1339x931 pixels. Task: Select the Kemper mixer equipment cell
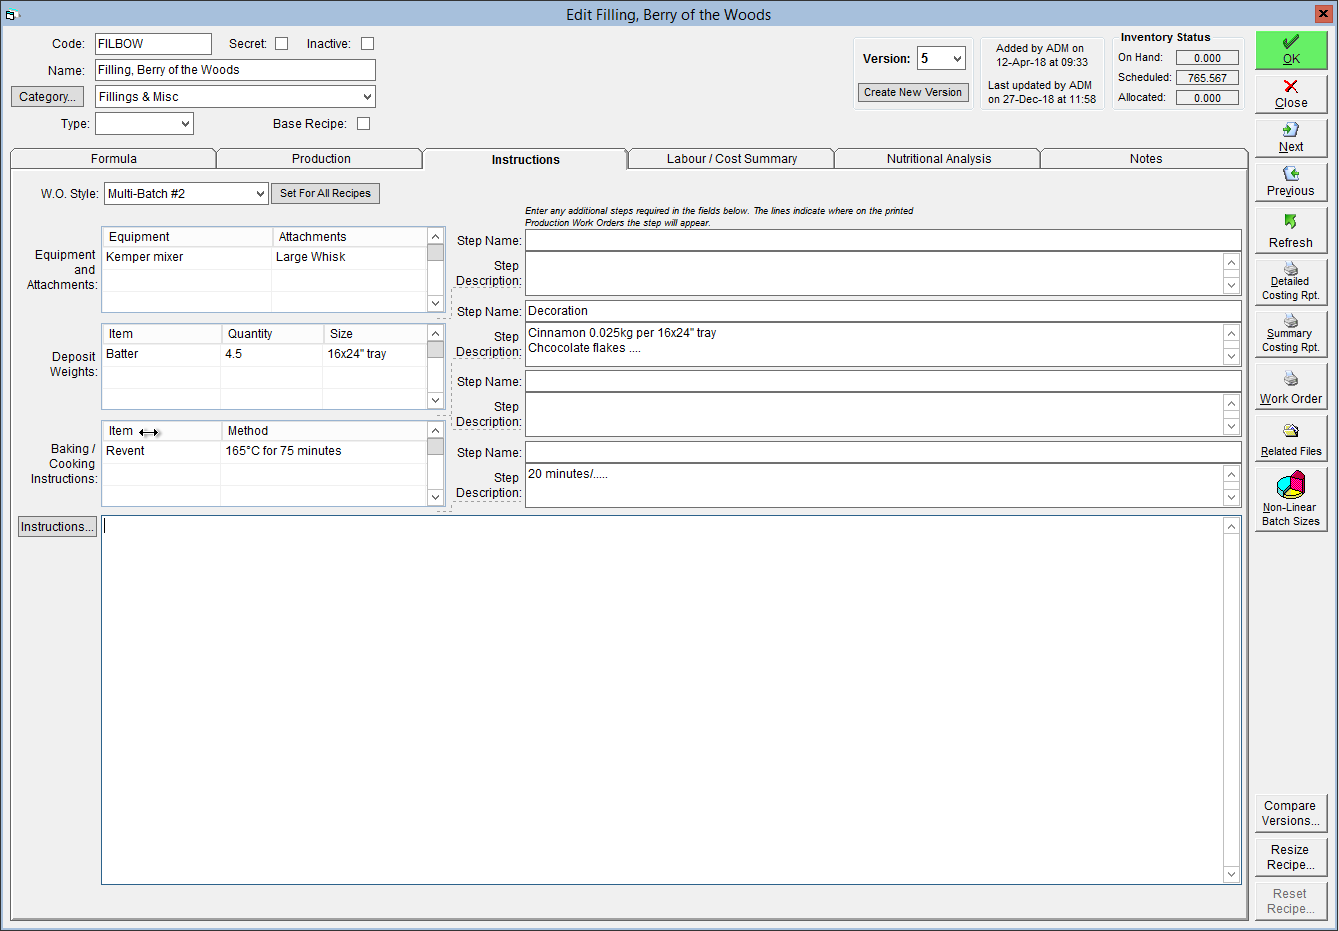pyautogui.click(x=186, y=257)
